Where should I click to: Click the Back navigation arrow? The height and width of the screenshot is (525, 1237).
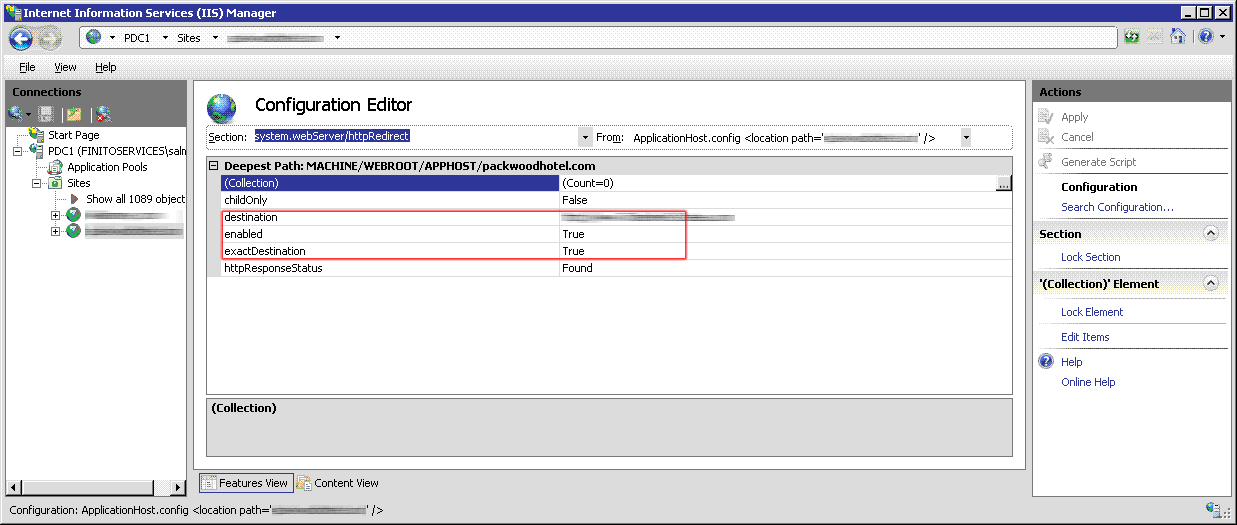click(22, 38)
